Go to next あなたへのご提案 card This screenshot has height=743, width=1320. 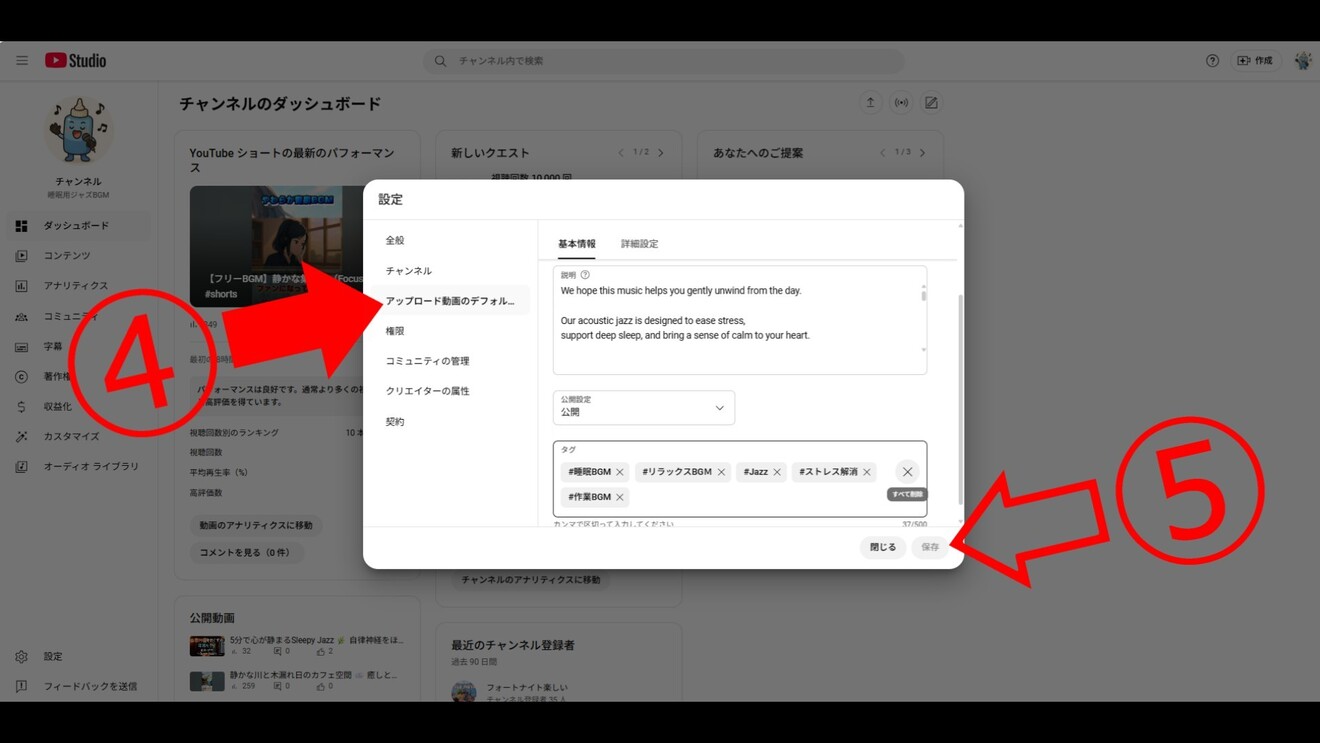(x=922, y=153)
